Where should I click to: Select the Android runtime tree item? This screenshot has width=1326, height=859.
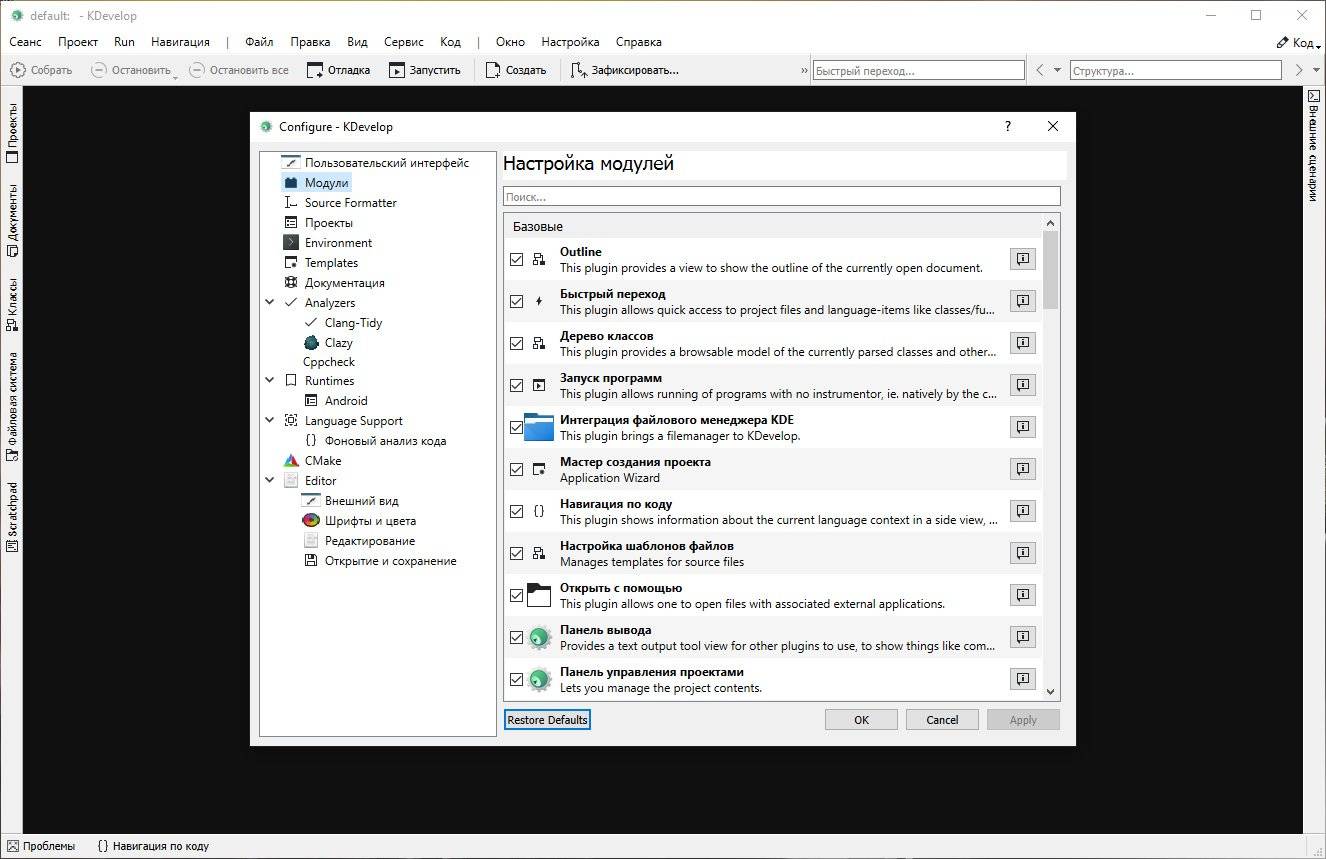335,401
